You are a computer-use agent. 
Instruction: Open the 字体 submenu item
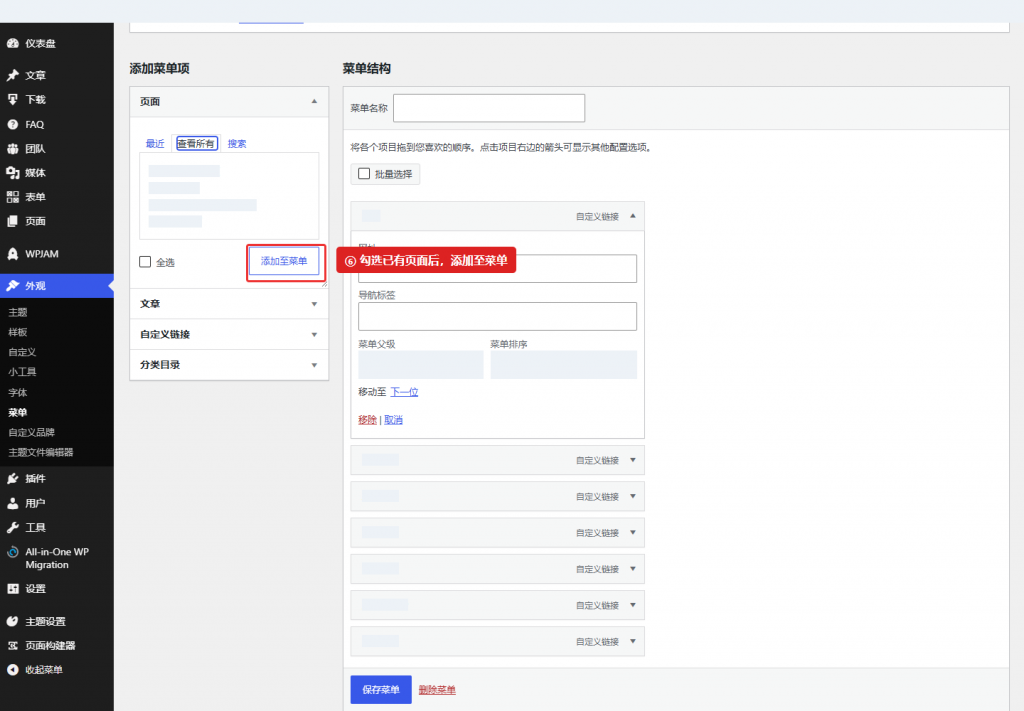[x=18, y=392]
